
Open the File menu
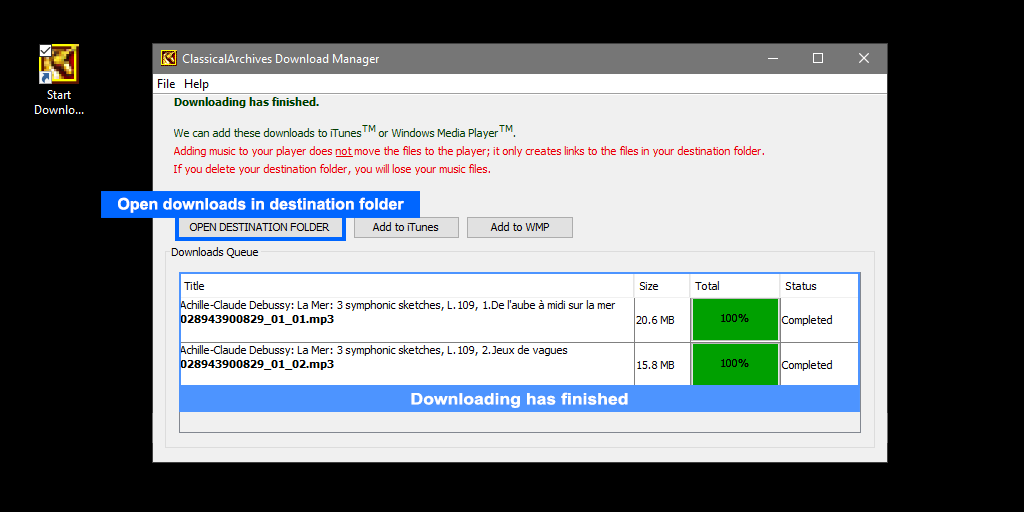pos(166,84)
